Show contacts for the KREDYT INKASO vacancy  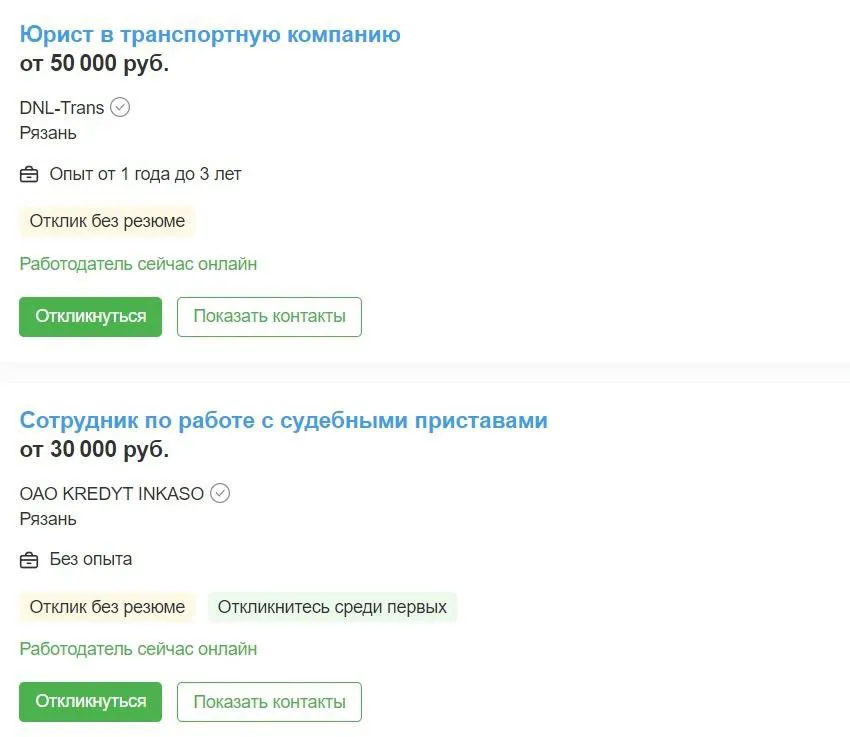coord(269,701)
